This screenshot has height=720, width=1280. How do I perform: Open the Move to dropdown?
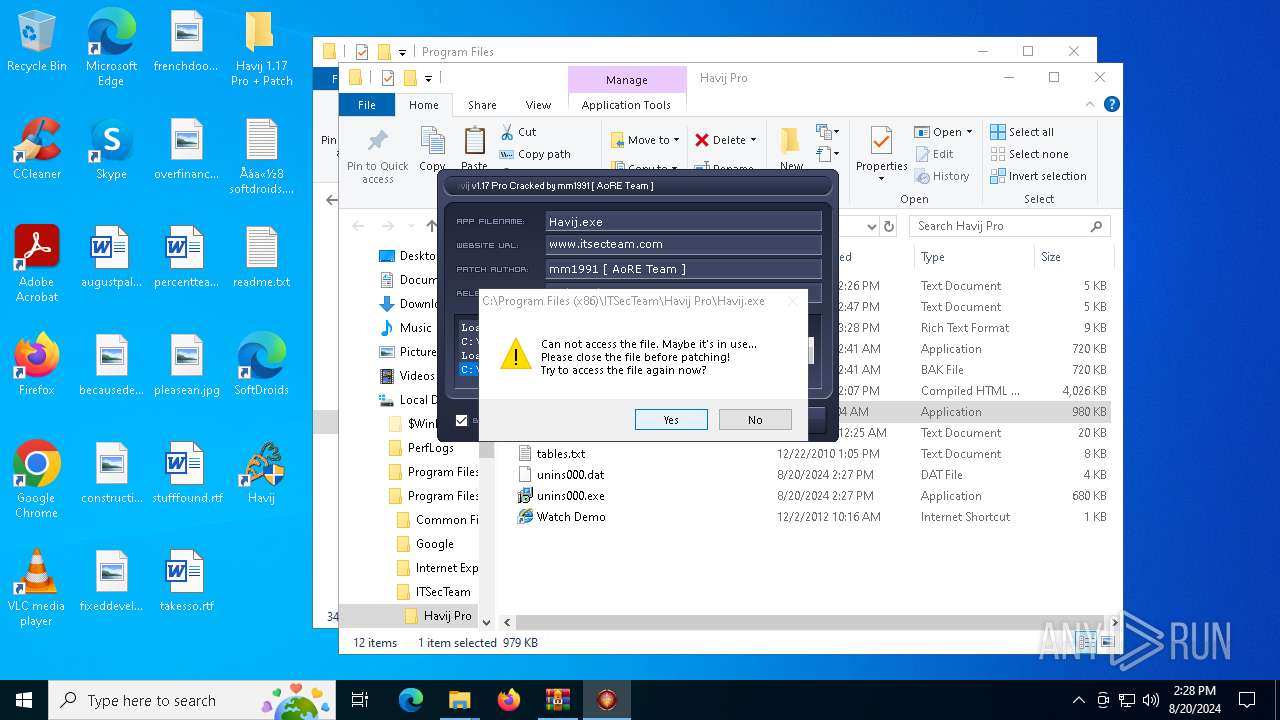click(644, 140)
